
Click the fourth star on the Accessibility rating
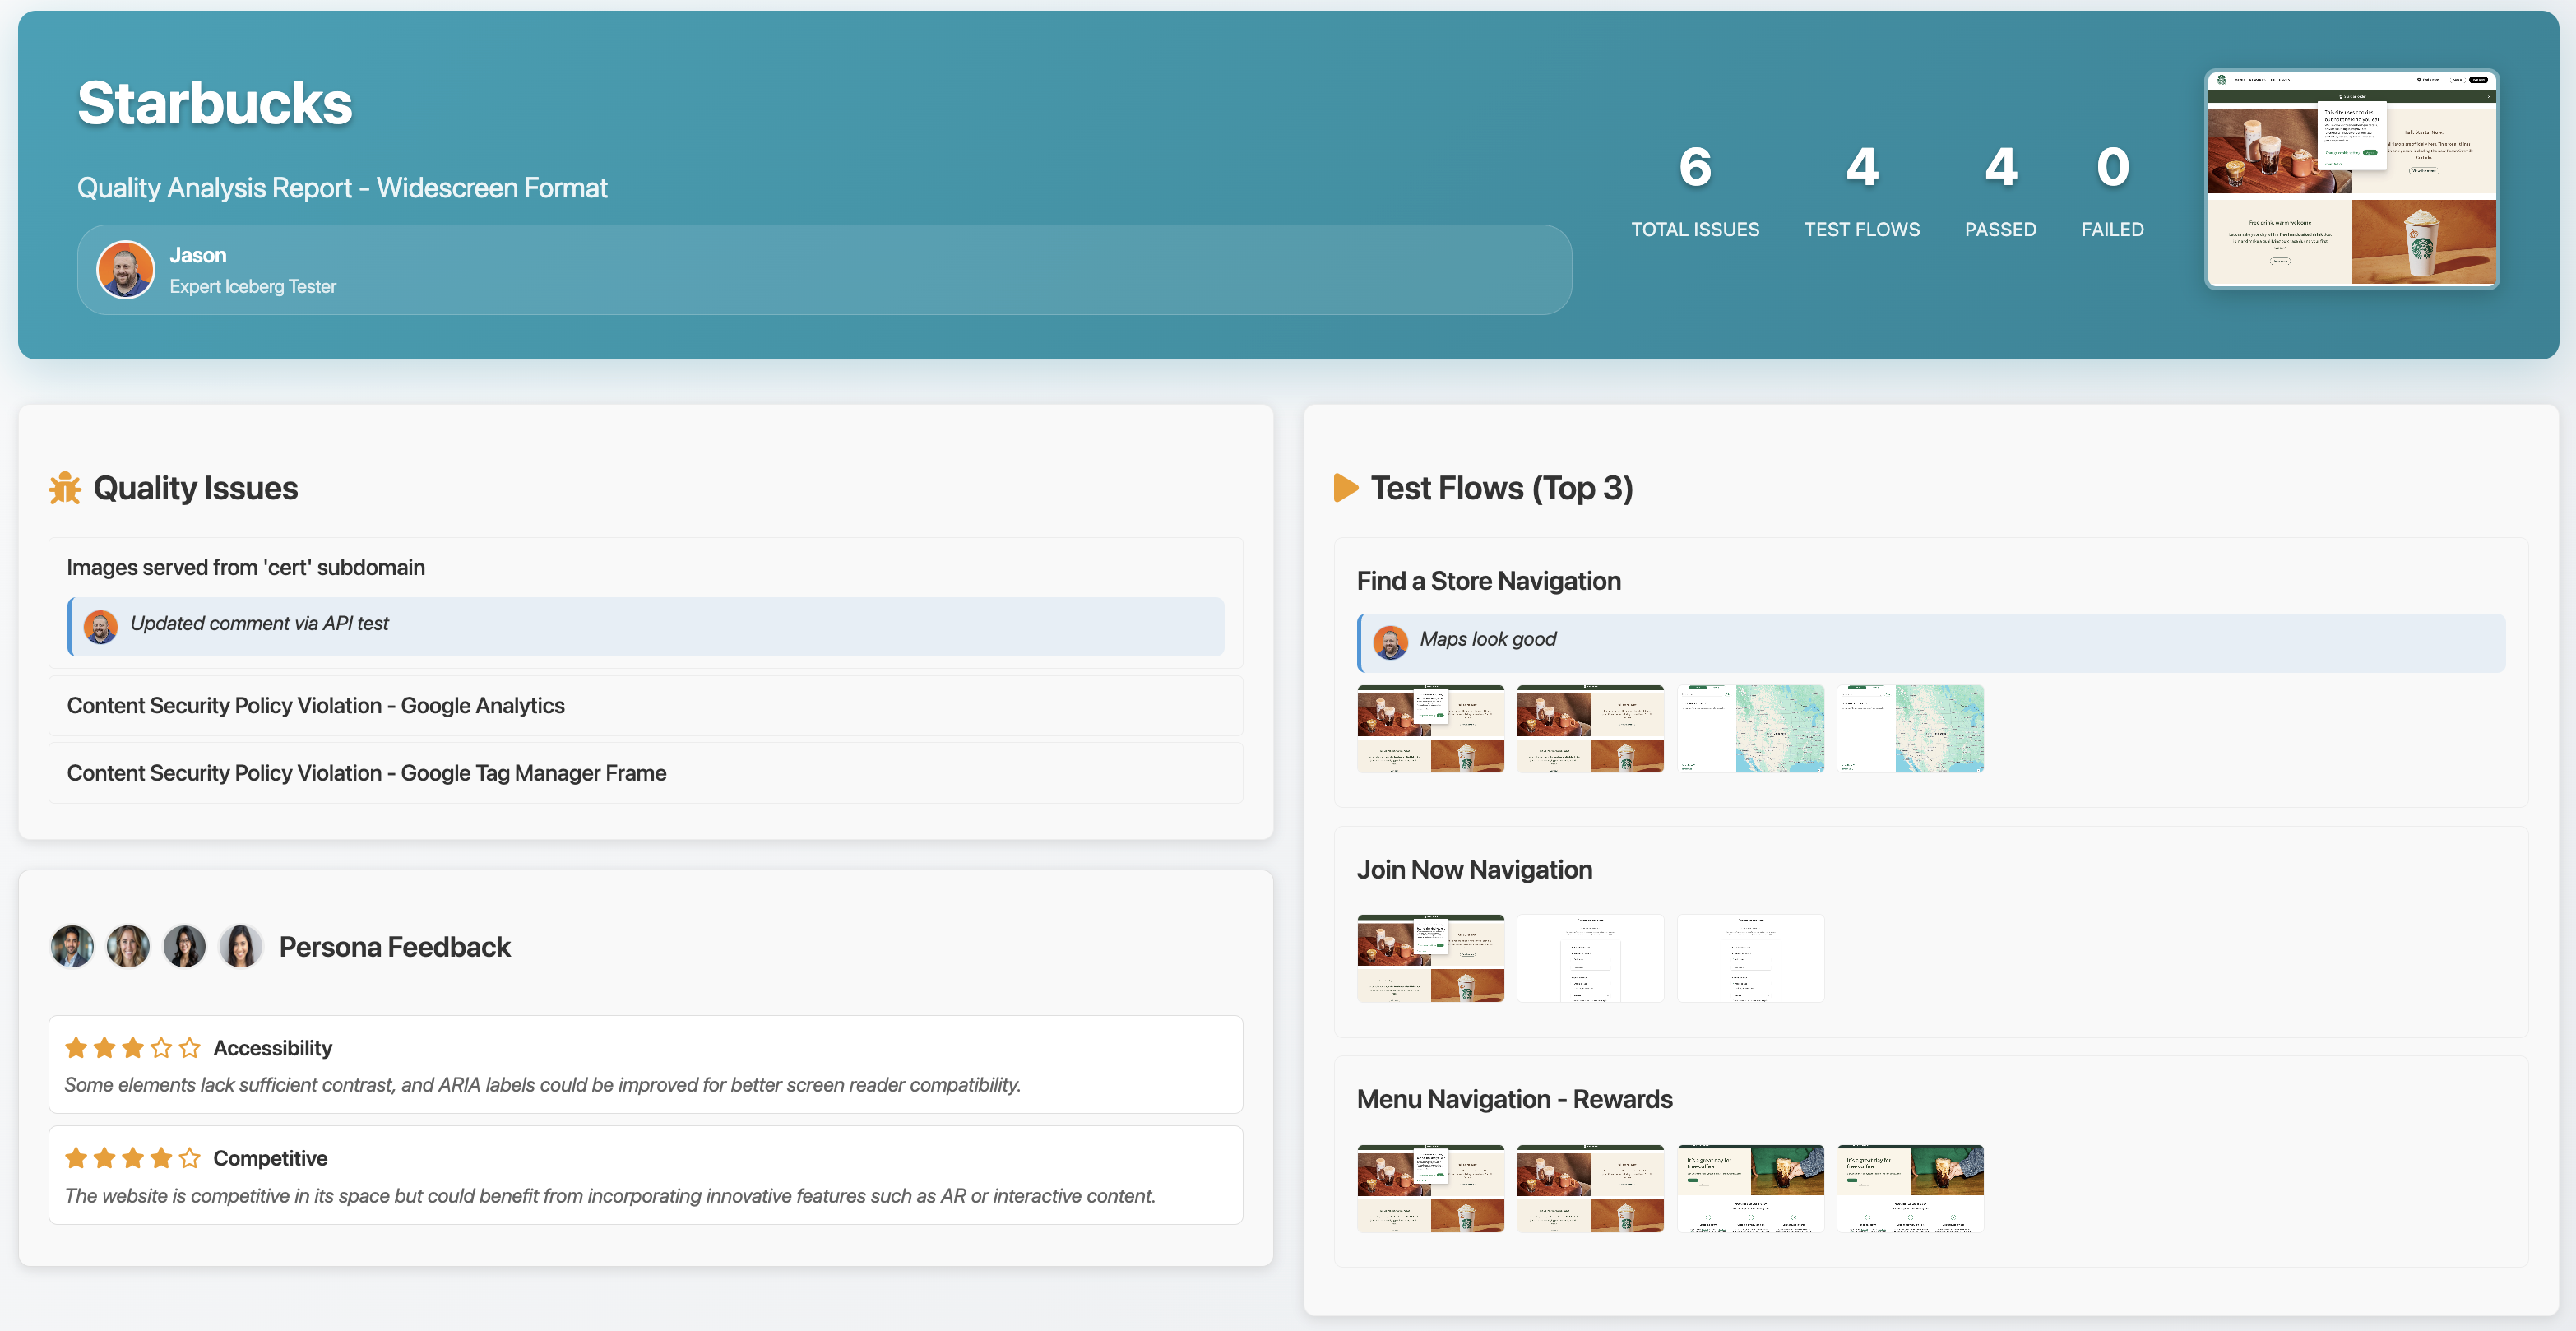[161, 1047]
